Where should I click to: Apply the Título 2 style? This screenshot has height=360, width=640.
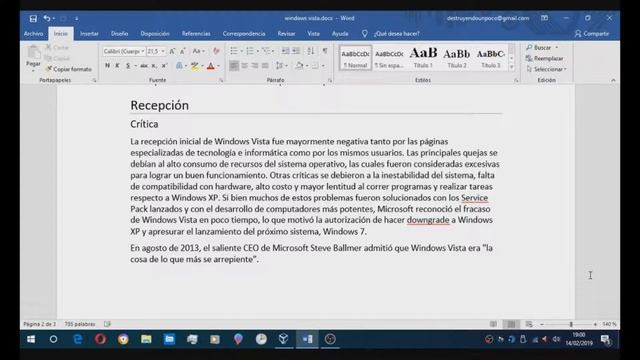coord(457,58)
